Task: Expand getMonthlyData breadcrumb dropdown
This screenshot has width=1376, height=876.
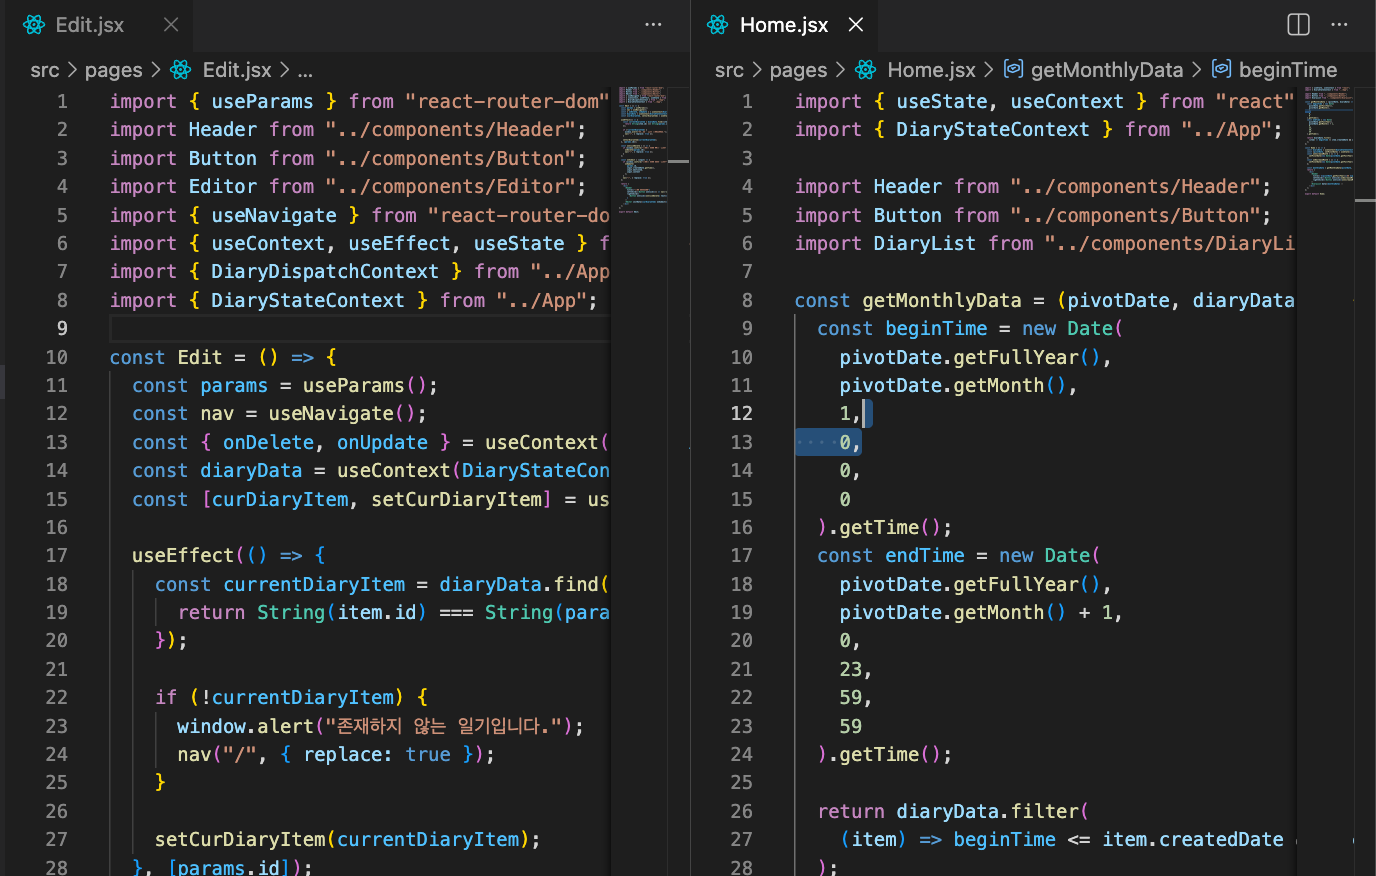Action: pos(1106,70)
